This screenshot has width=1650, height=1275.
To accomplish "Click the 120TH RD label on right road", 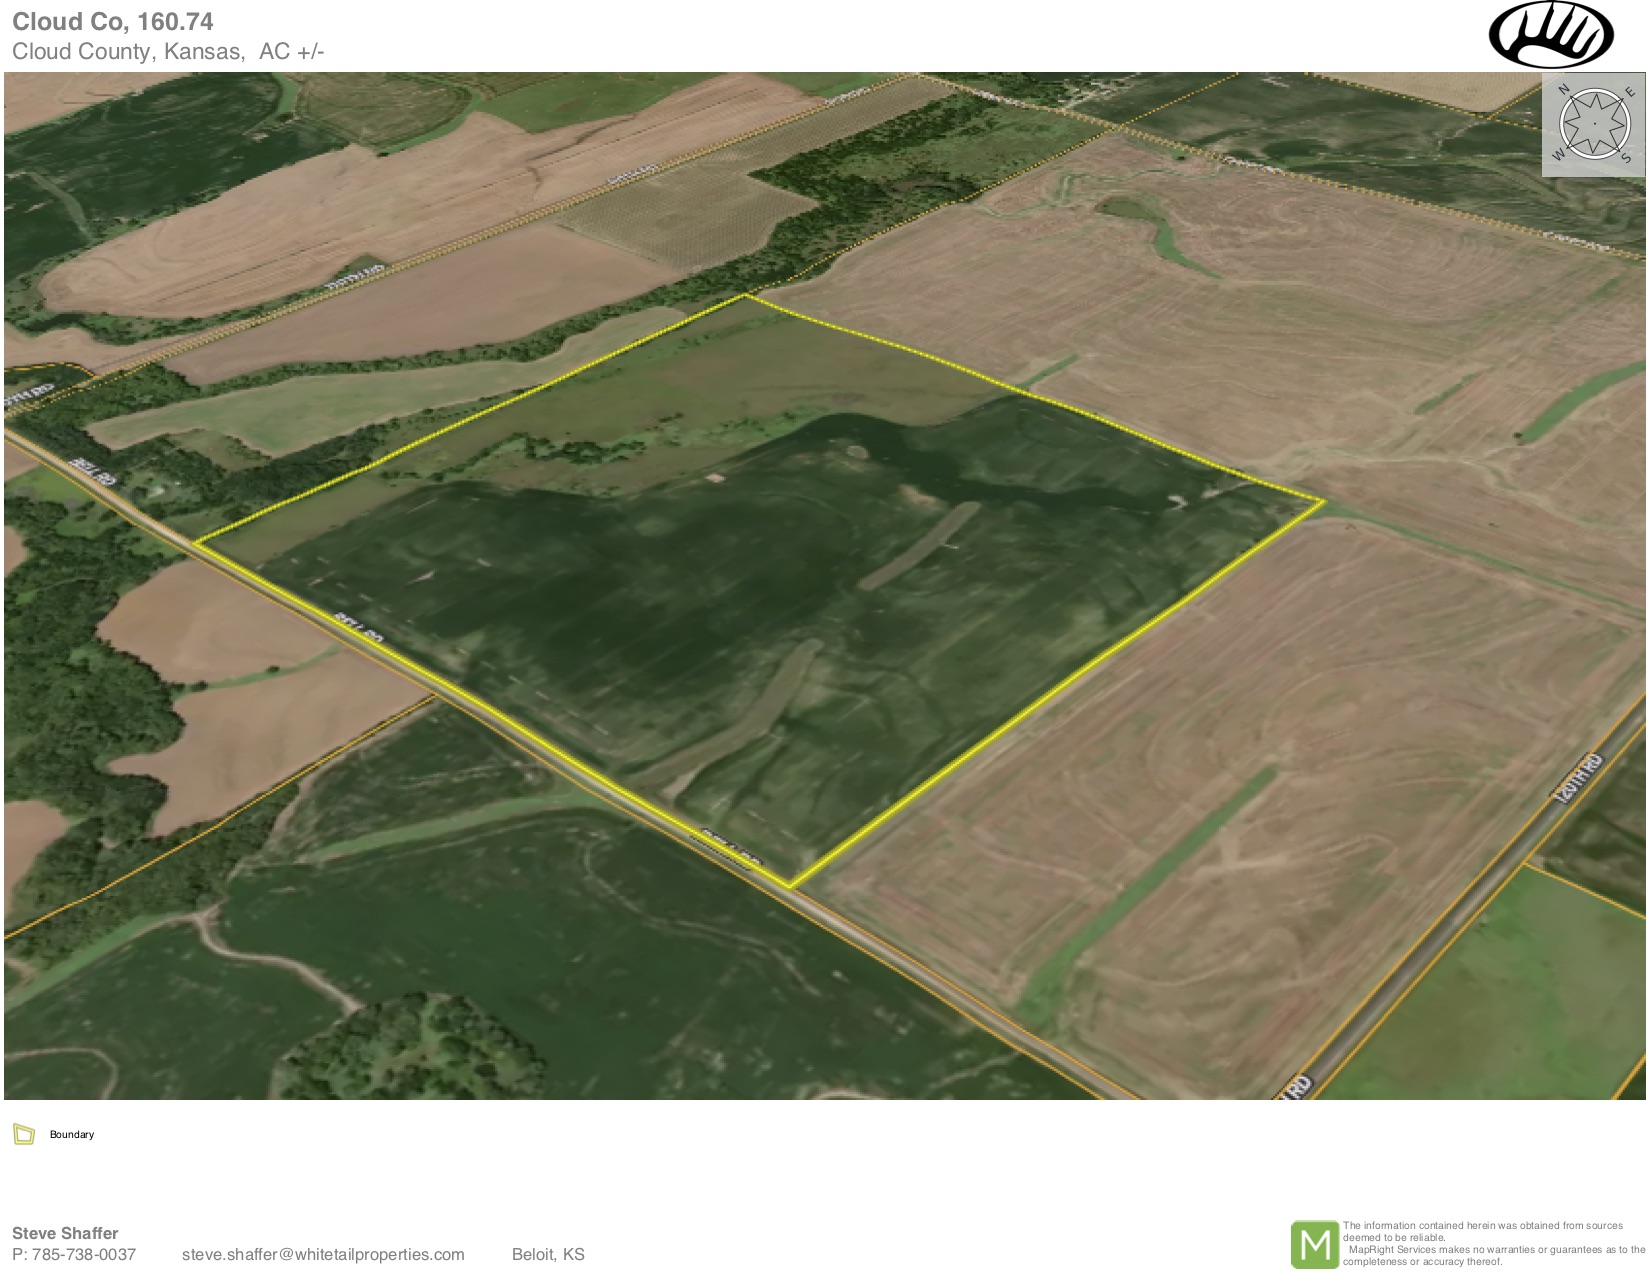I will 1579,778.
